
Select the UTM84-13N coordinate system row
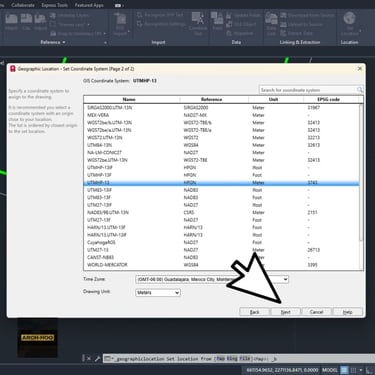tap(221, 145)
